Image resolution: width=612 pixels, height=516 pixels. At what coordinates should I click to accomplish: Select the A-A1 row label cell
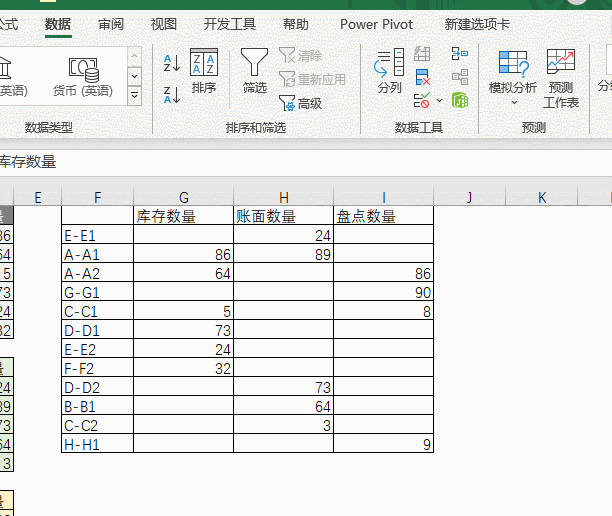[x=97, y=254]
